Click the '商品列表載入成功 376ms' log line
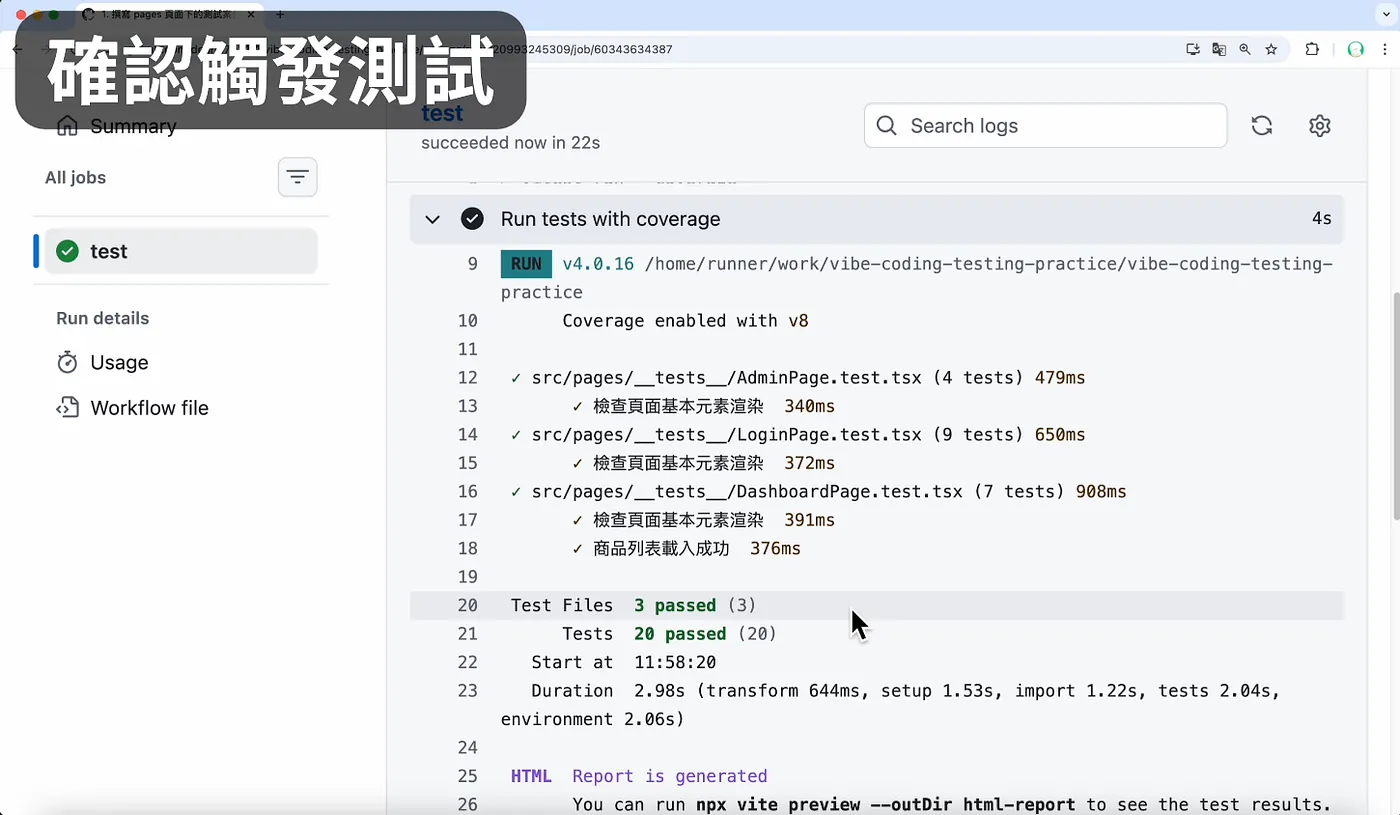The image size is (1400, 815). pyautogui.click(x=686, y=548)
